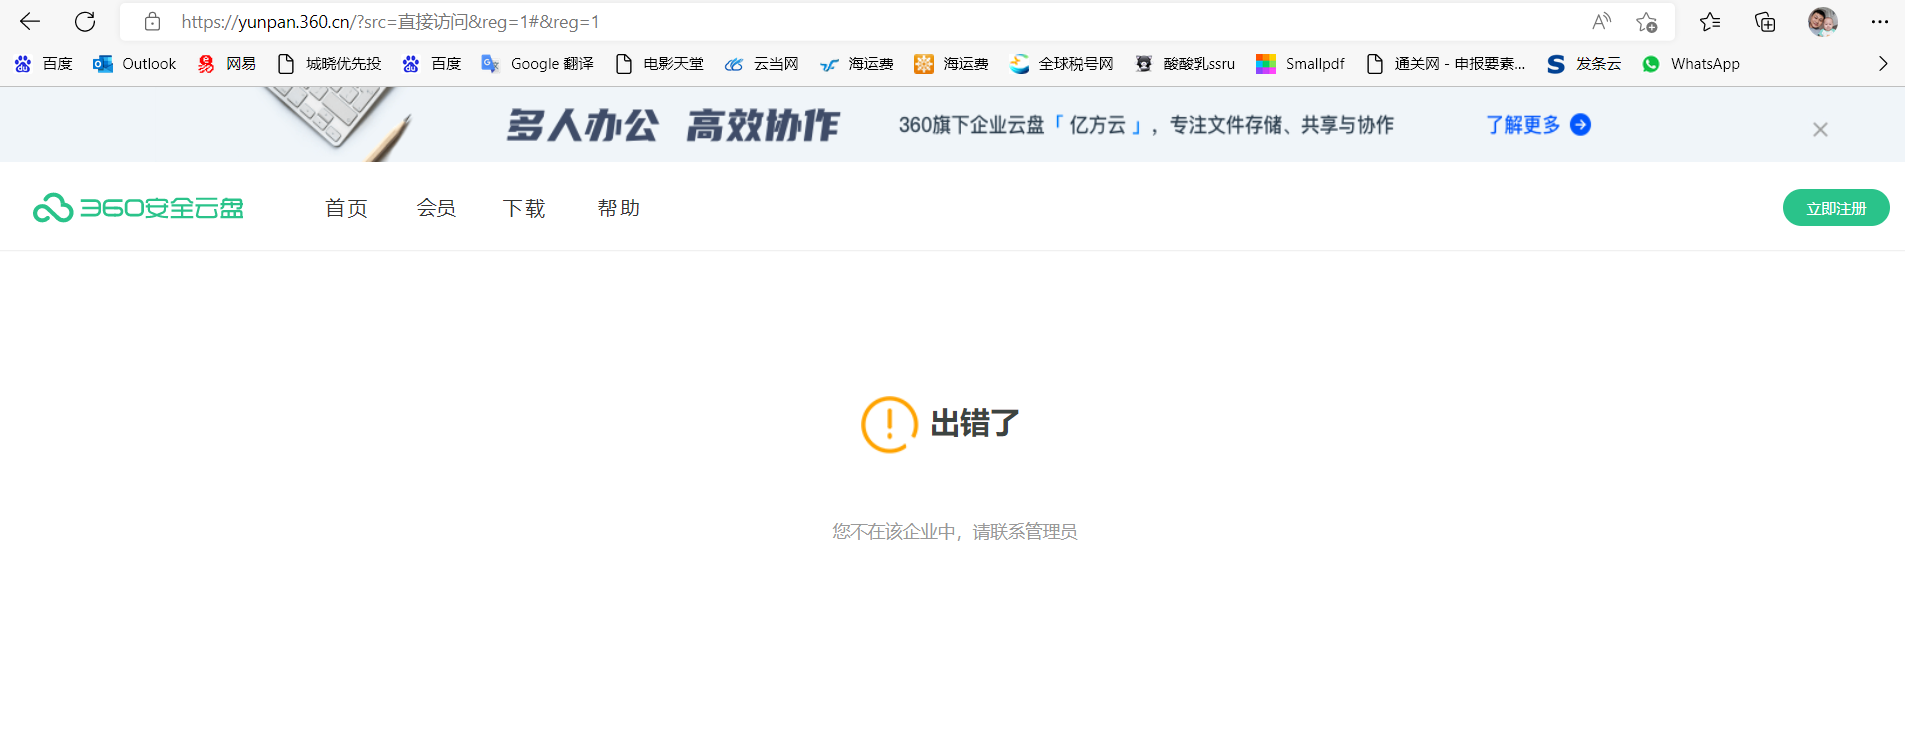The width and height of the screenshot is (1905, 746).
Task: Select the 您不在该企业中，请联系管理员 message
Action: click(x=954, y=532)
